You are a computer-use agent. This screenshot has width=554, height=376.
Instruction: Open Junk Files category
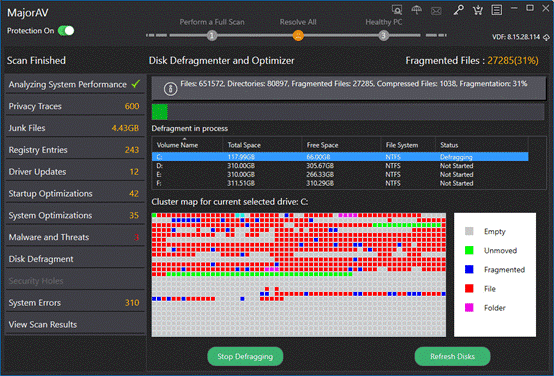pos(75,128)
